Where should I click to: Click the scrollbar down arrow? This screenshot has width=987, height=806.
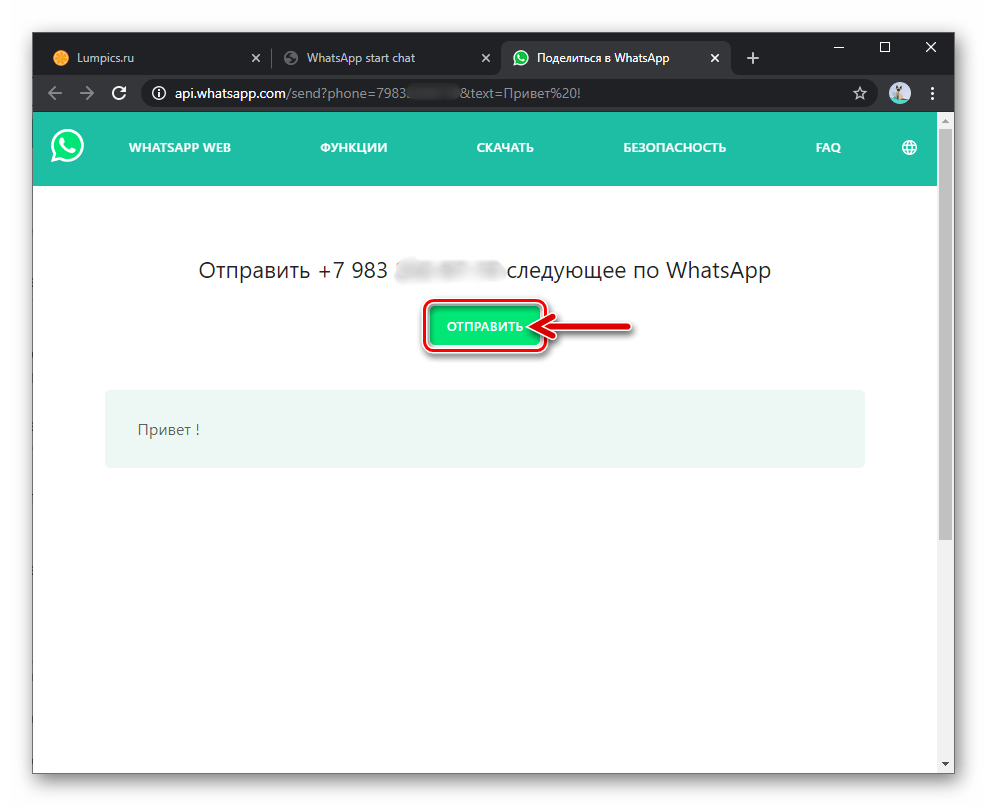pyautogui.click(x=945, y=764)
